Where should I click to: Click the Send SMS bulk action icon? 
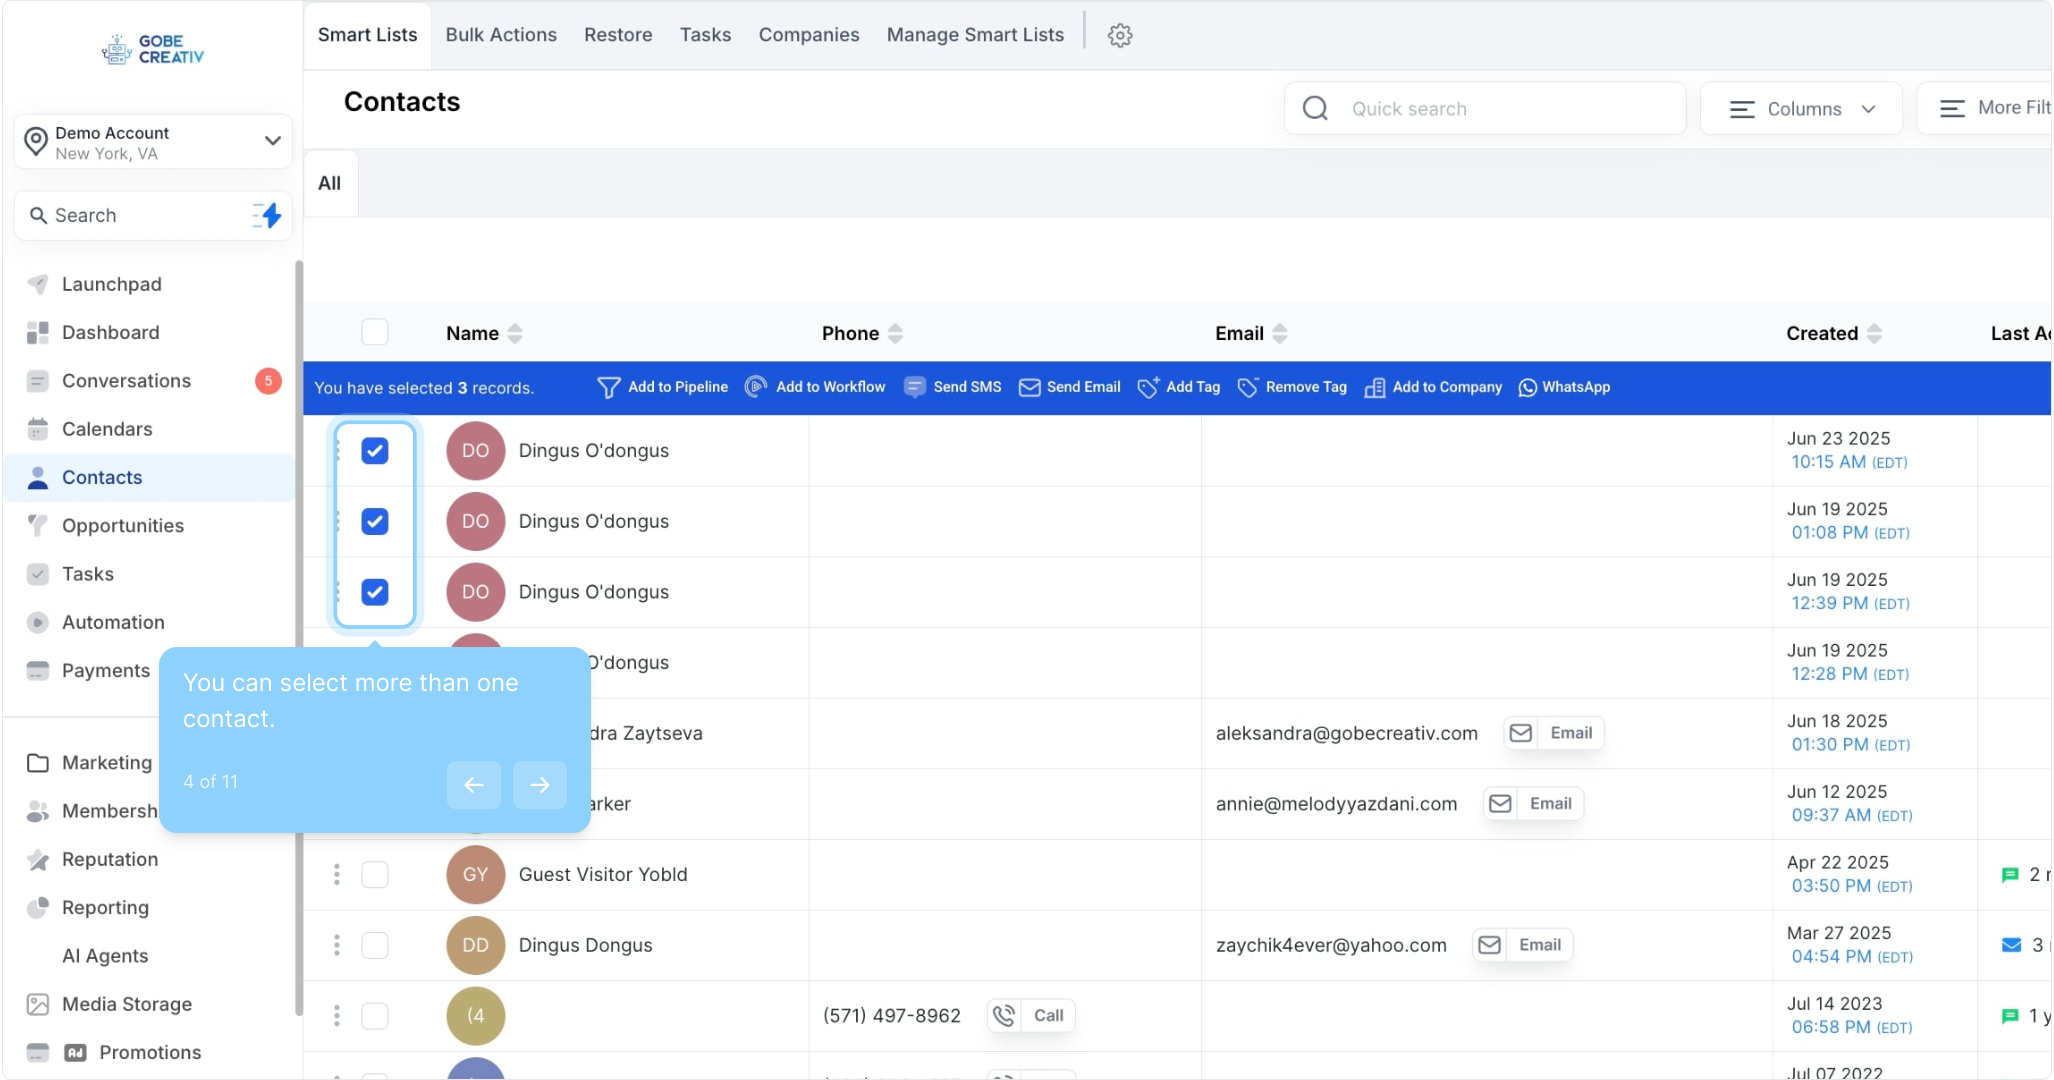(914, 387)
